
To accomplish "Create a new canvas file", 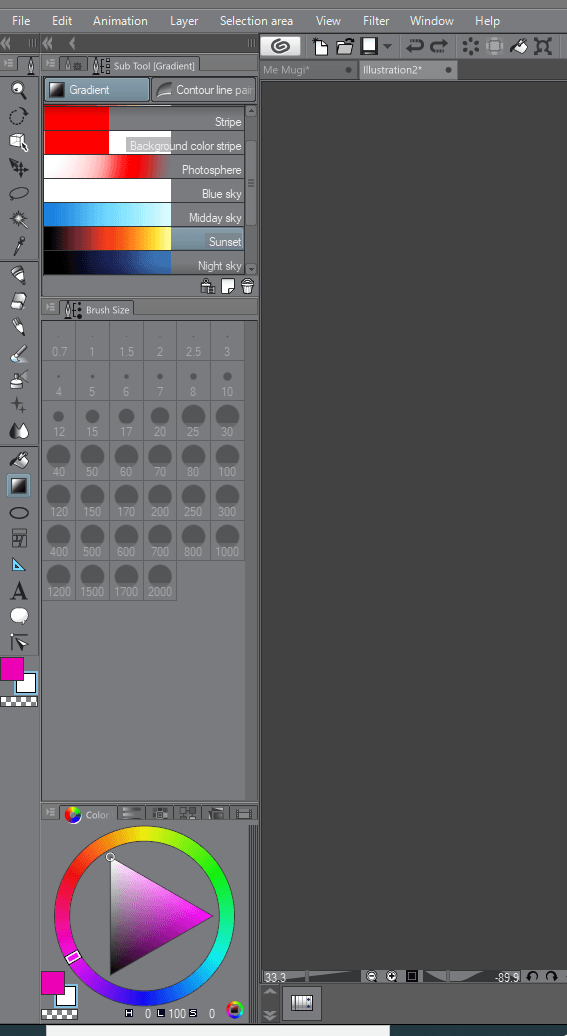I will pos(321,46).
